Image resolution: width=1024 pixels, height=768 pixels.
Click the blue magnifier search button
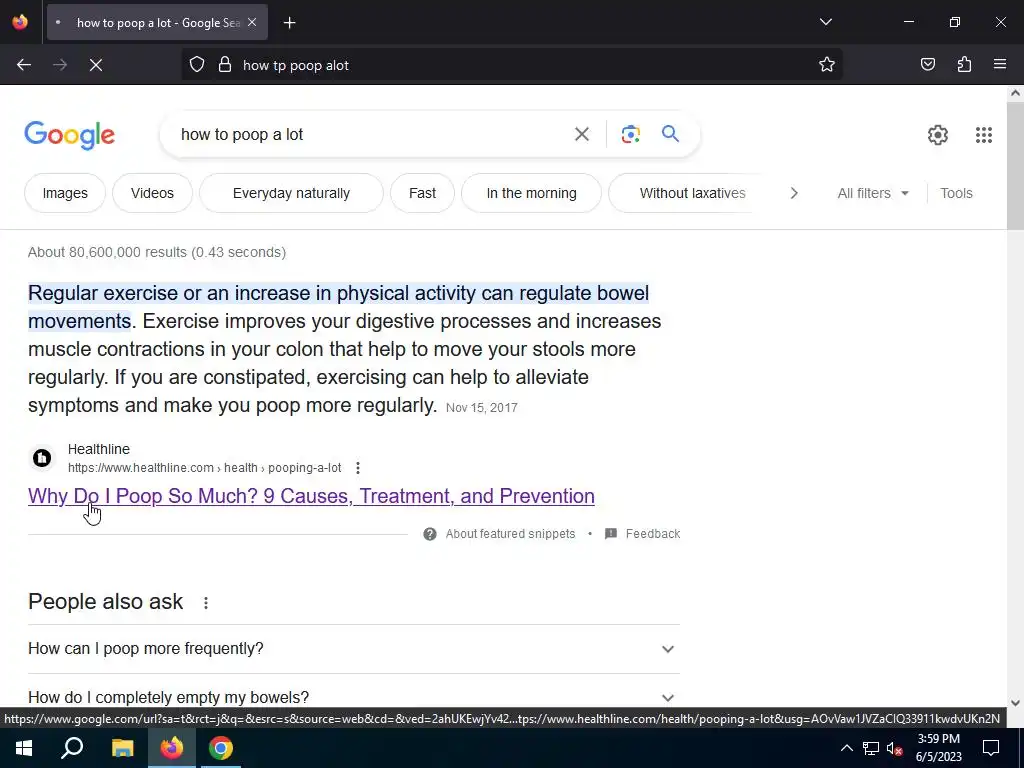[x=670, y=135]
